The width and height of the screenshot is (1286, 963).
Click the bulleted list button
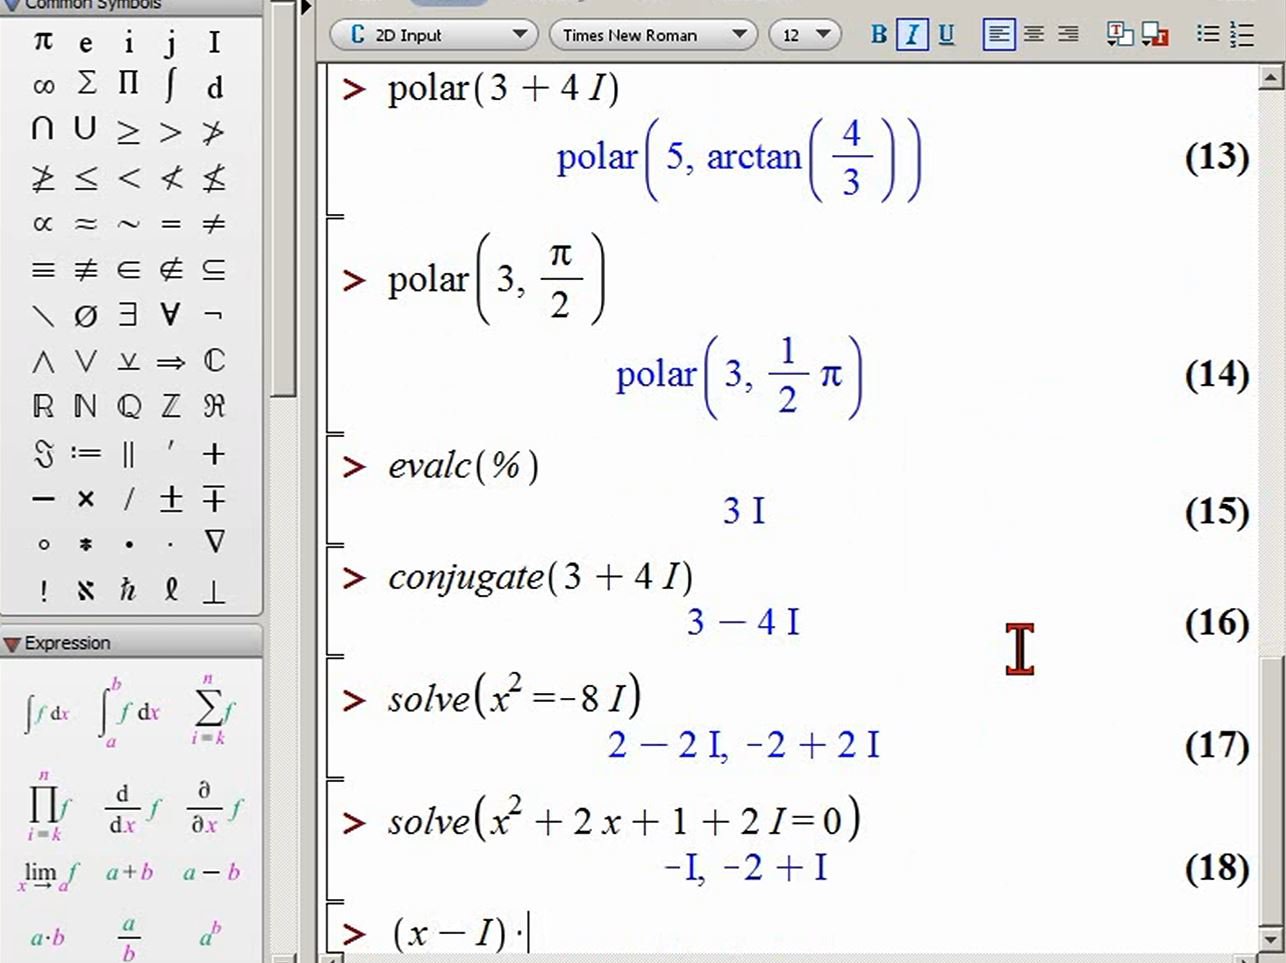click(1208, 35)
